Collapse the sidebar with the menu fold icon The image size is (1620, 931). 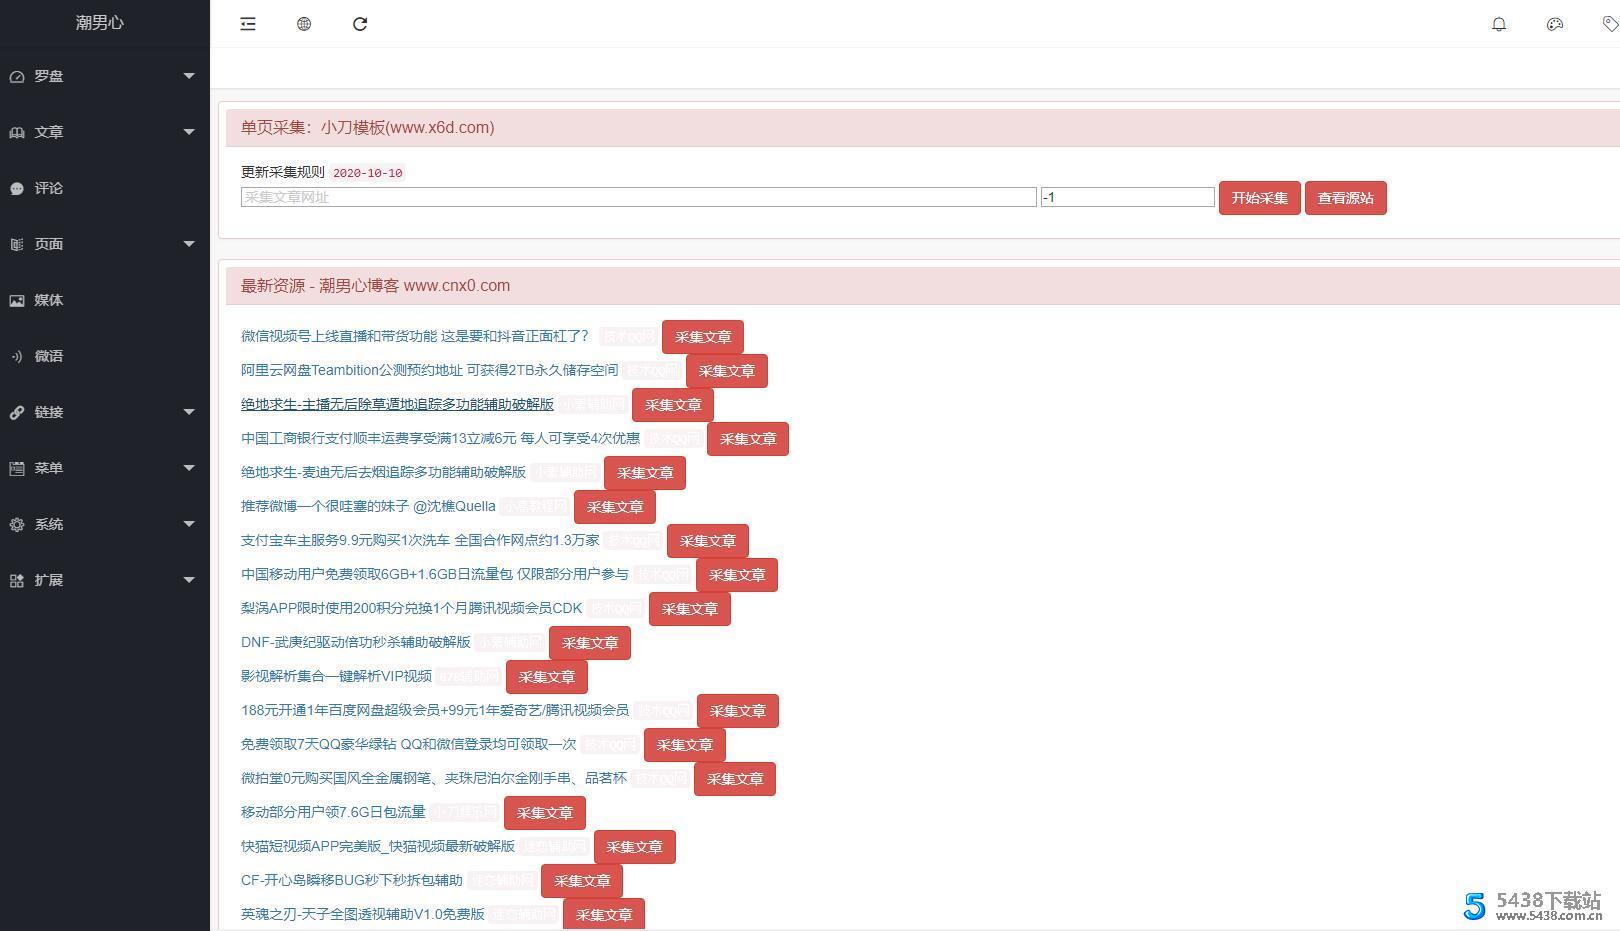(x=248, y=24)
